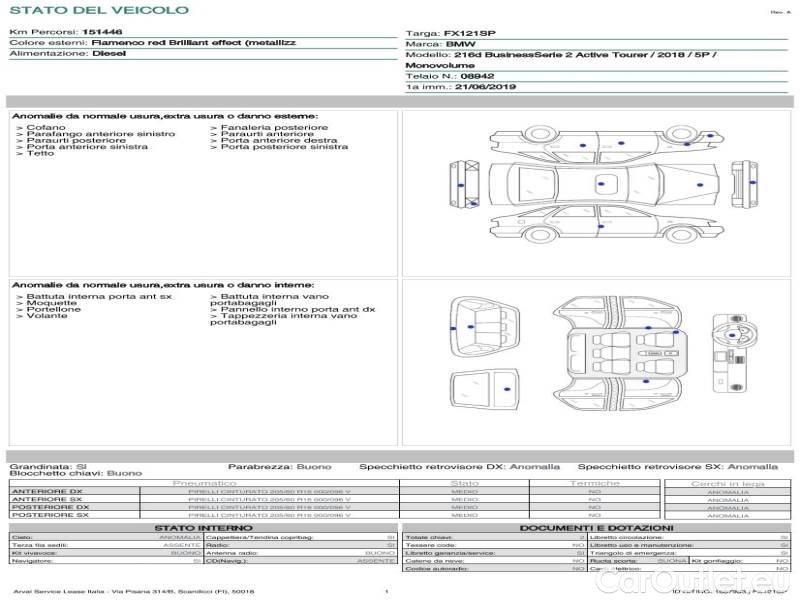Image resolution: width=800 pixels, height=600 pixels.
Task: Select Battuta interna vano portabagagli entry
Action: [x=269, y=299]
